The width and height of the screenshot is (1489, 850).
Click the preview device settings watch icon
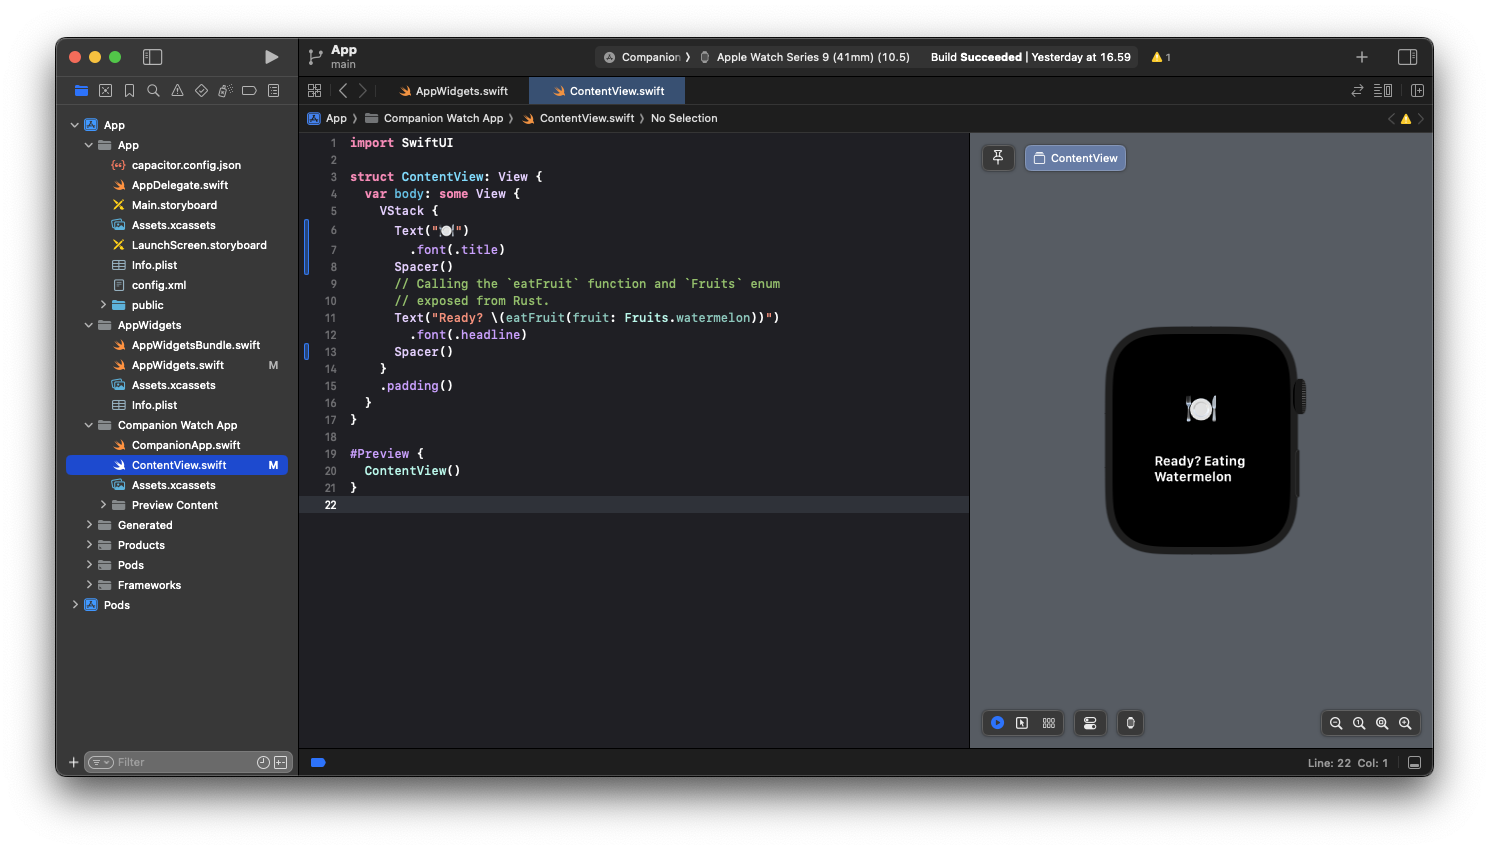click(x=1130, y=723)
